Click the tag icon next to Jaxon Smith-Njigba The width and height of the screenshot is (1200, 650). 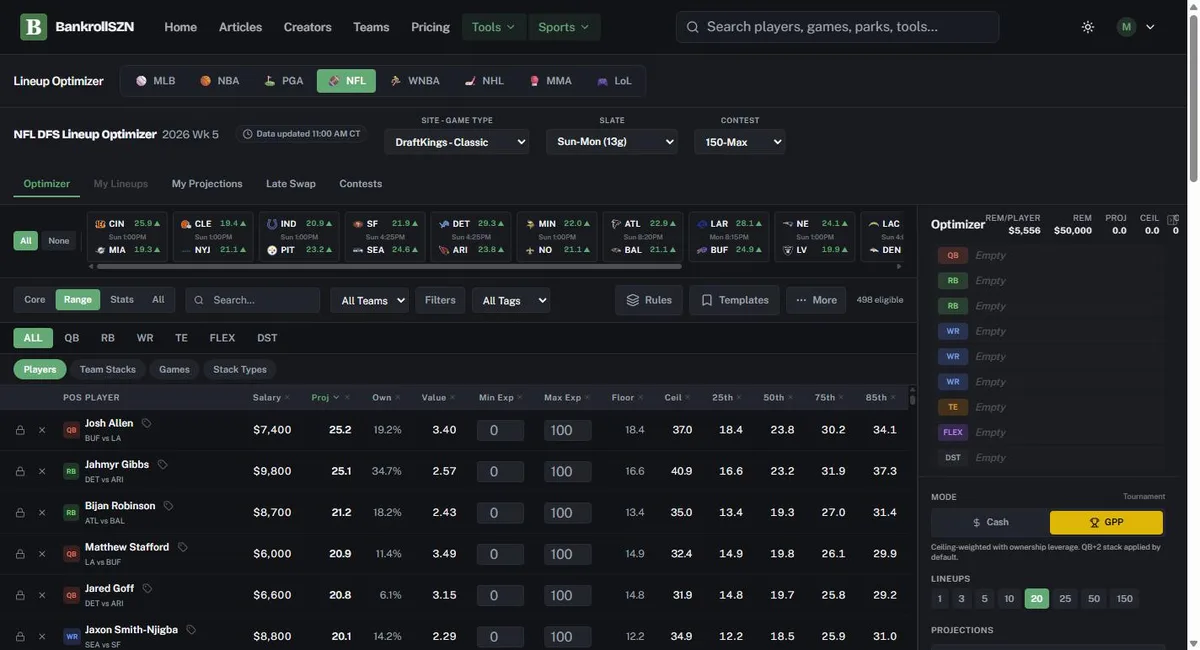tap(191, 630)
